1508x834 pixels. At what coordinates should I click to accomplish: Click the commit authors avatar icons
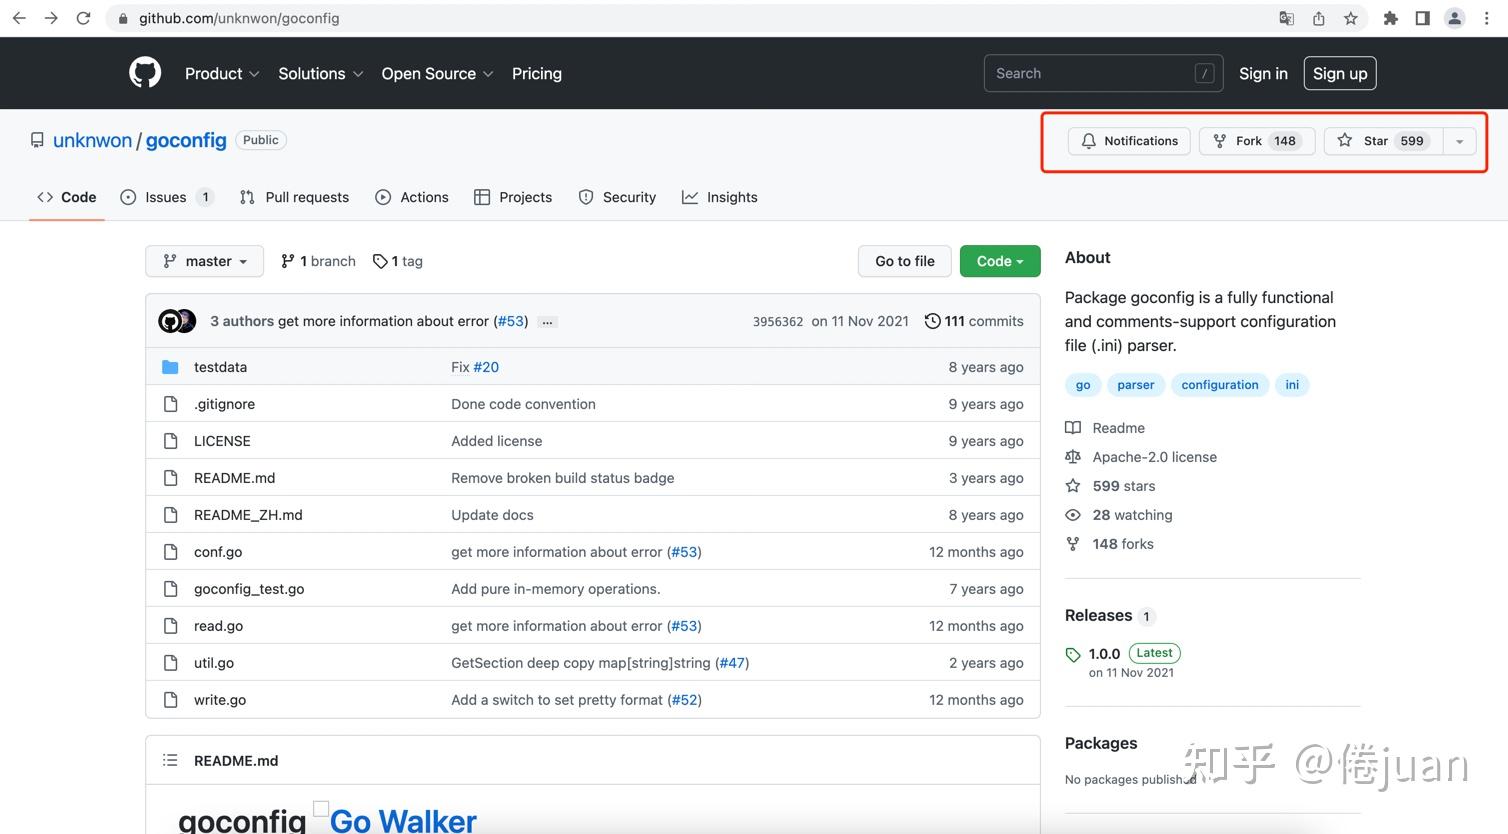tap(177, 321)
